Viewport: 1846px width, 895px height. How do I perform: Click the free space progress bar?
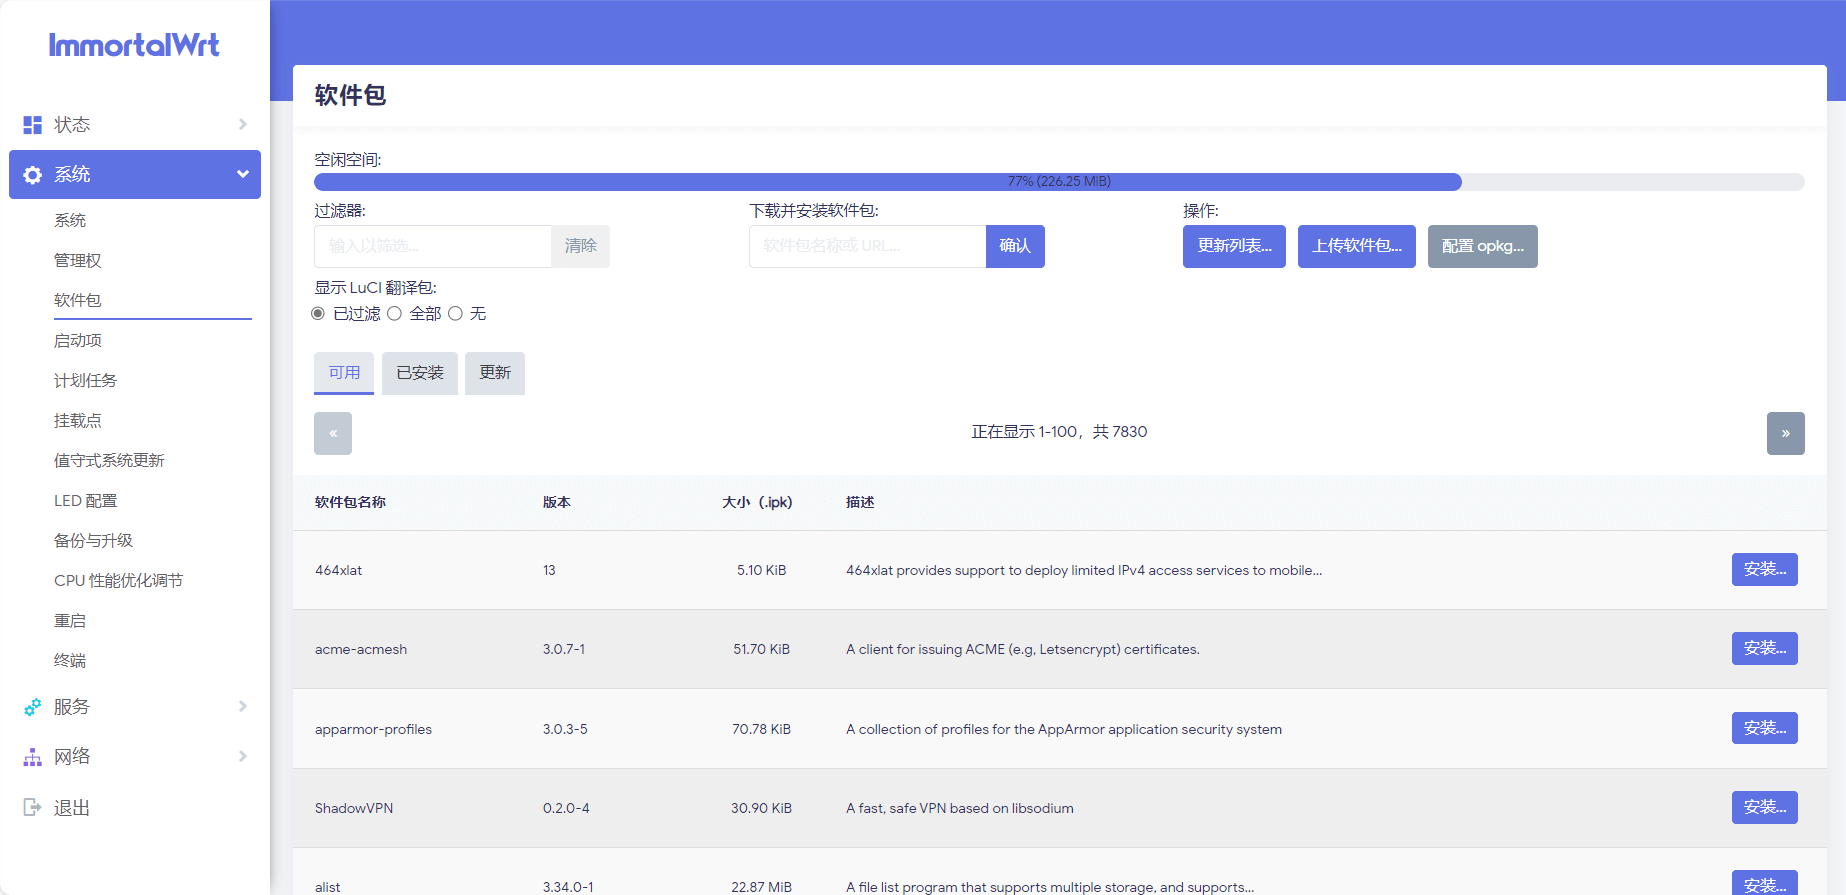click(x=1058, y=182)
